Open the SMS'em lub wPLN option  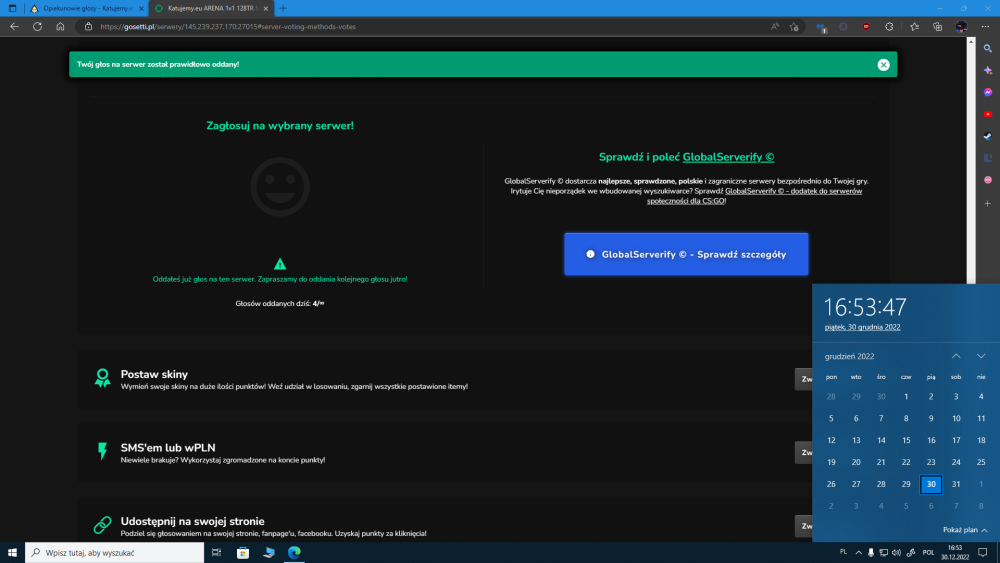point(168,448)
